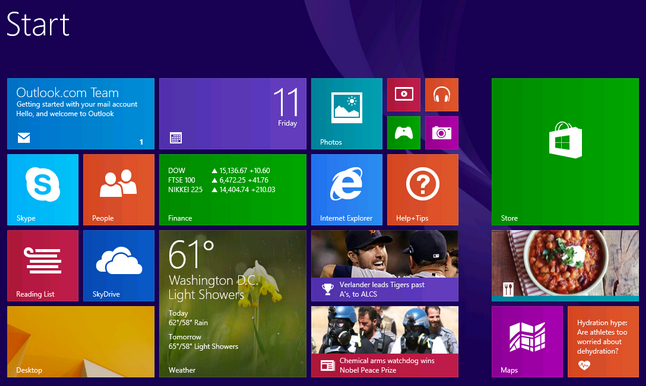Open the Finance tile with stock indexes
The width and height of the screenshot is (646, 386).
coord(233,189)
